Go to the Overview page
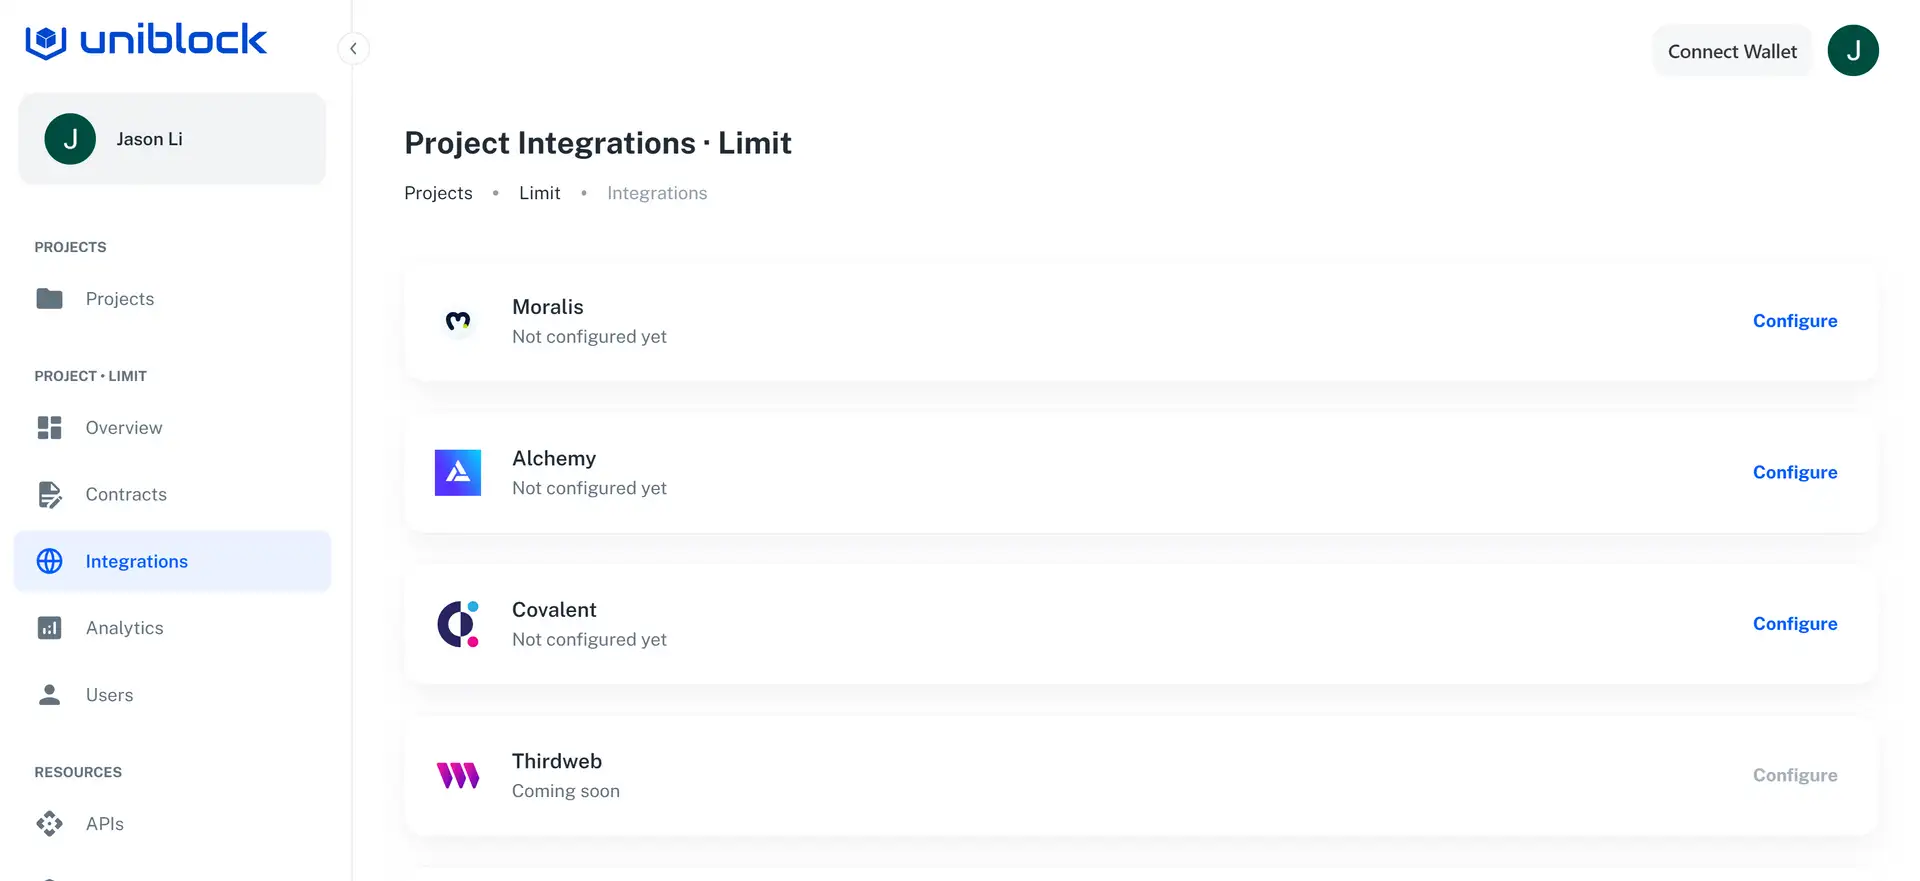Viewport: 1920px width, 881px height. pyautogui.click(x=123, y=428)
